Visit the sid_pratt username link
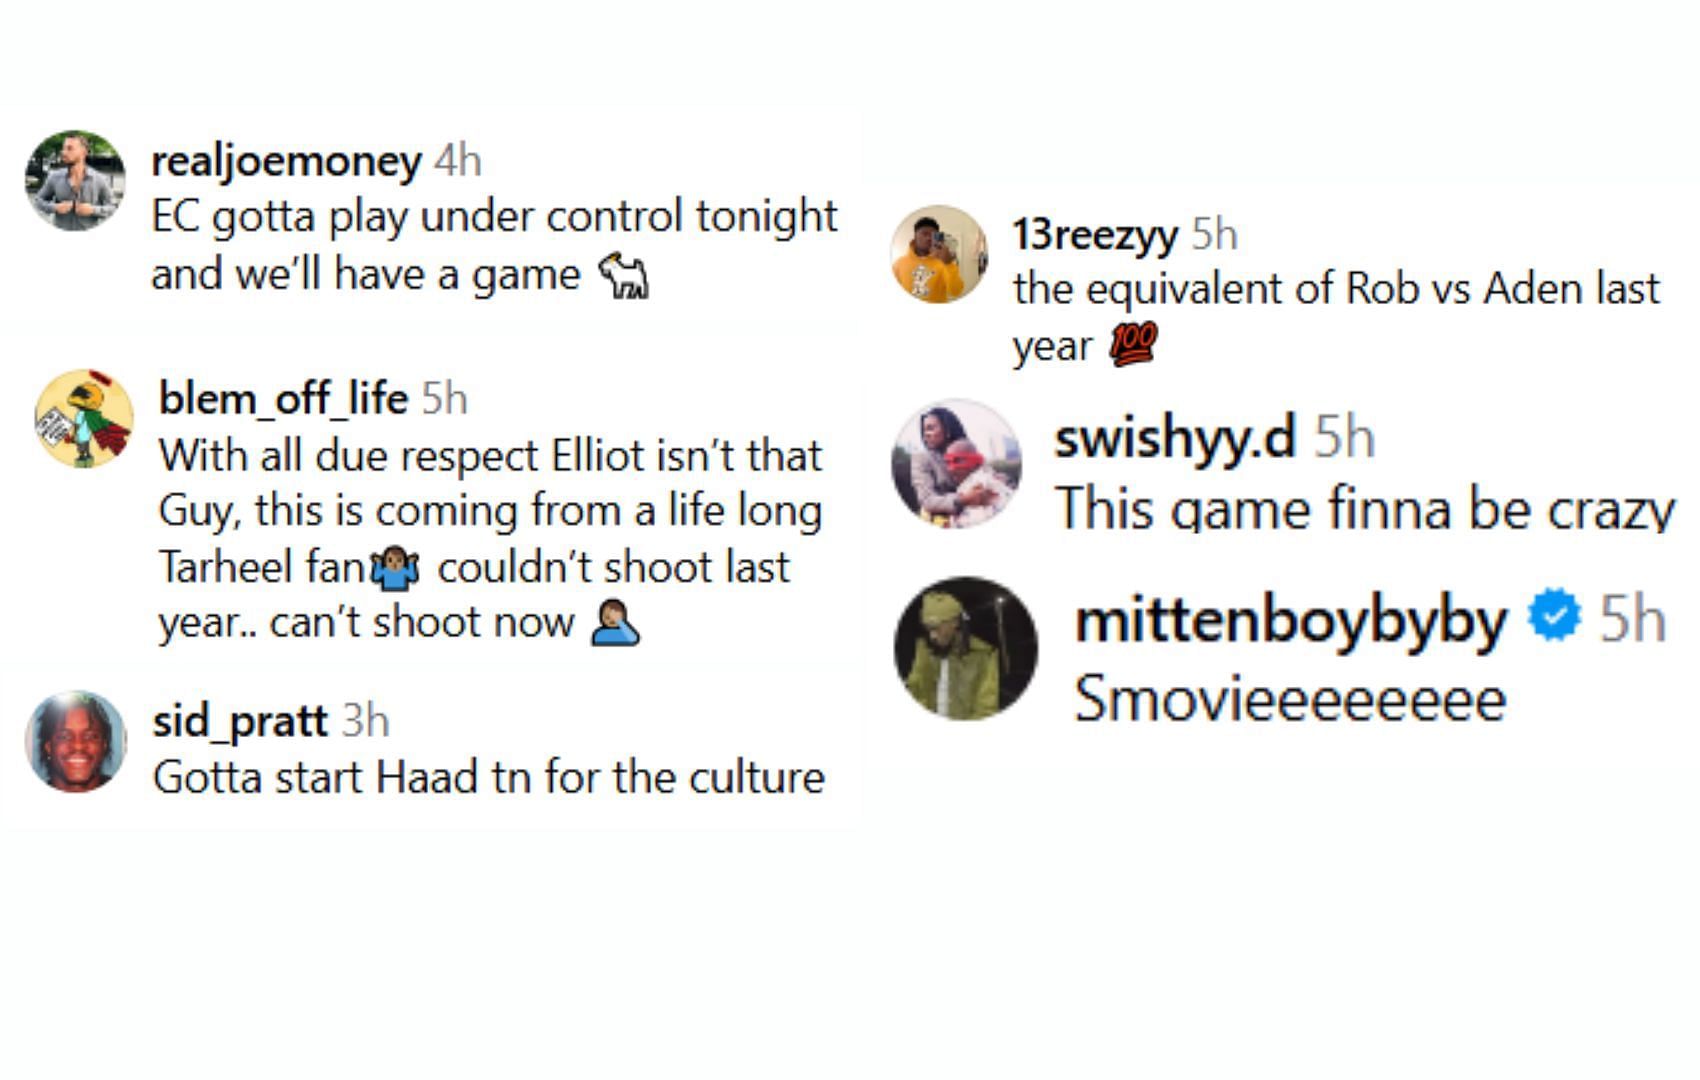Image resolution: width=1700 pixels, height=1080 pixels. [240, 720]
